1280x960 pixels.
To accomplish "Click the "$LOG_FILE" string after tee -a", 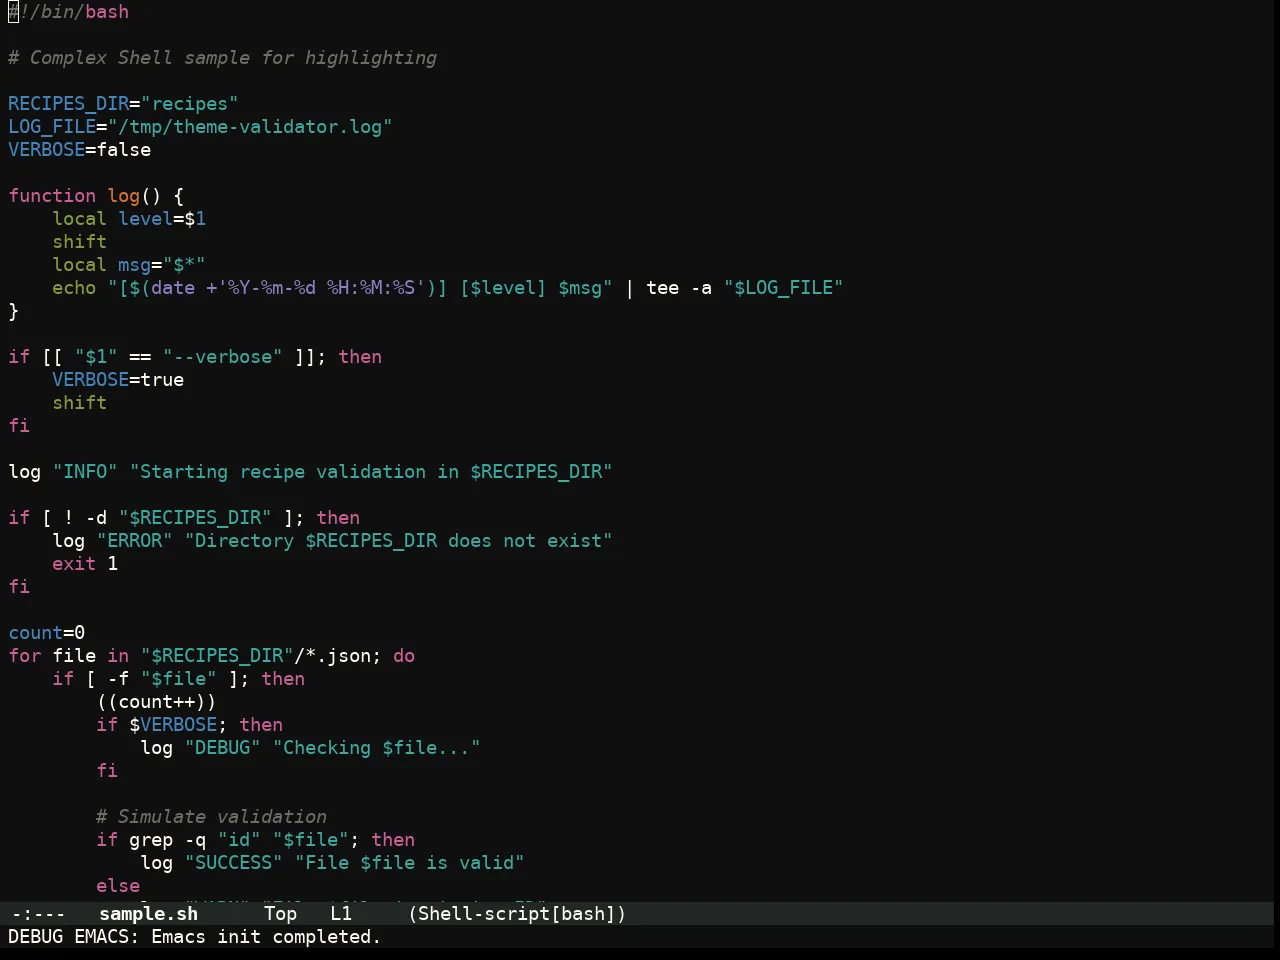I will [x=783, y=288].
